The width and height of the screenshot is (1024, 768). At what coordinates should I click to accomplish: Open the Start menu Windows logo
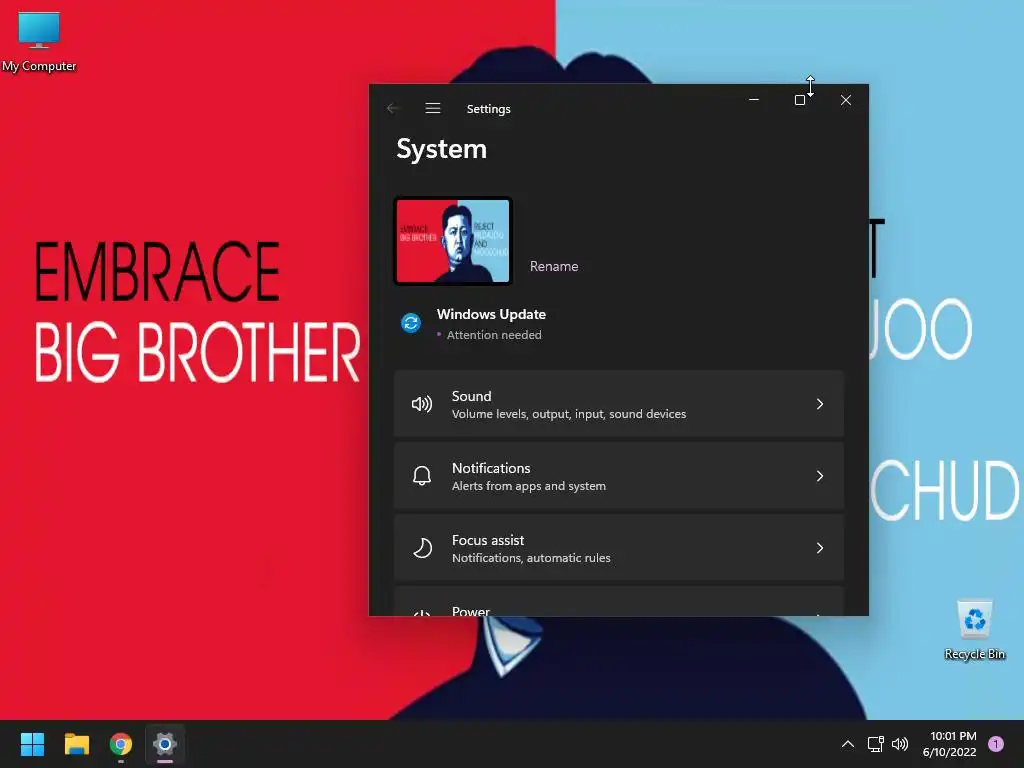(32, 744)
